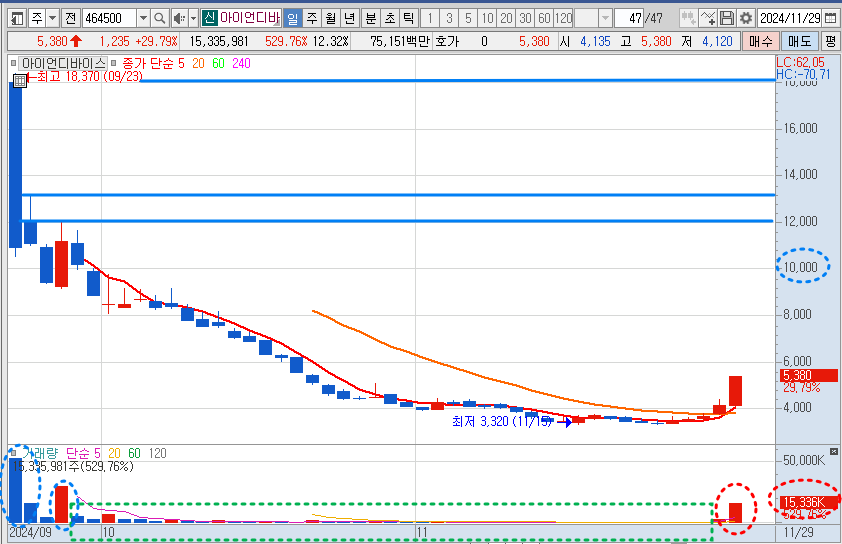Click the 120 volume average label
The width and height of the screenshot is (842, 544).
pos(157,454)
